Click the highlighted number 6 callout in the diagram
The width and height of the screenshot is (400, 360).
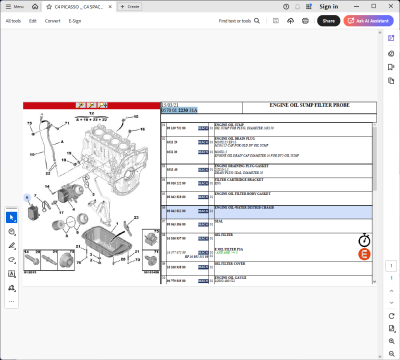27,198
